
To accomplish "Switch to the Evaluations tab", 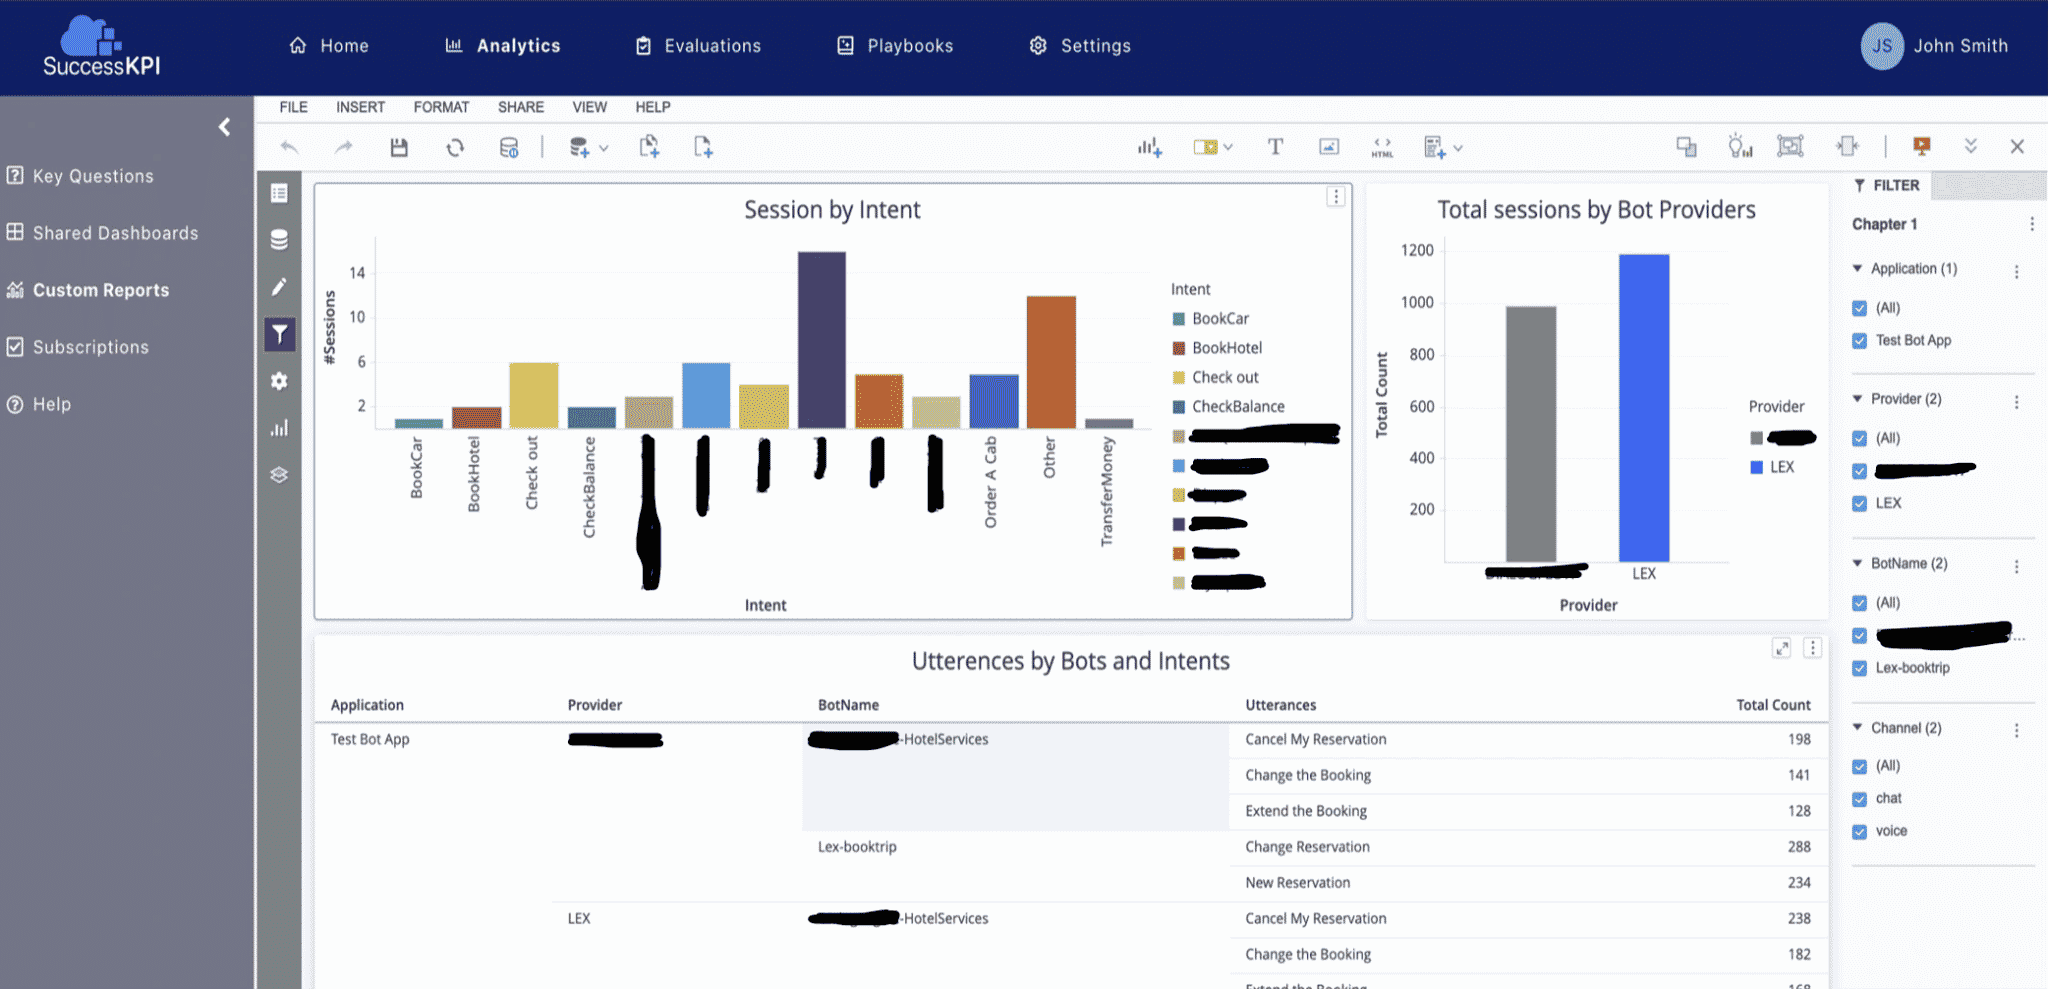I will (x=711, y=45).
